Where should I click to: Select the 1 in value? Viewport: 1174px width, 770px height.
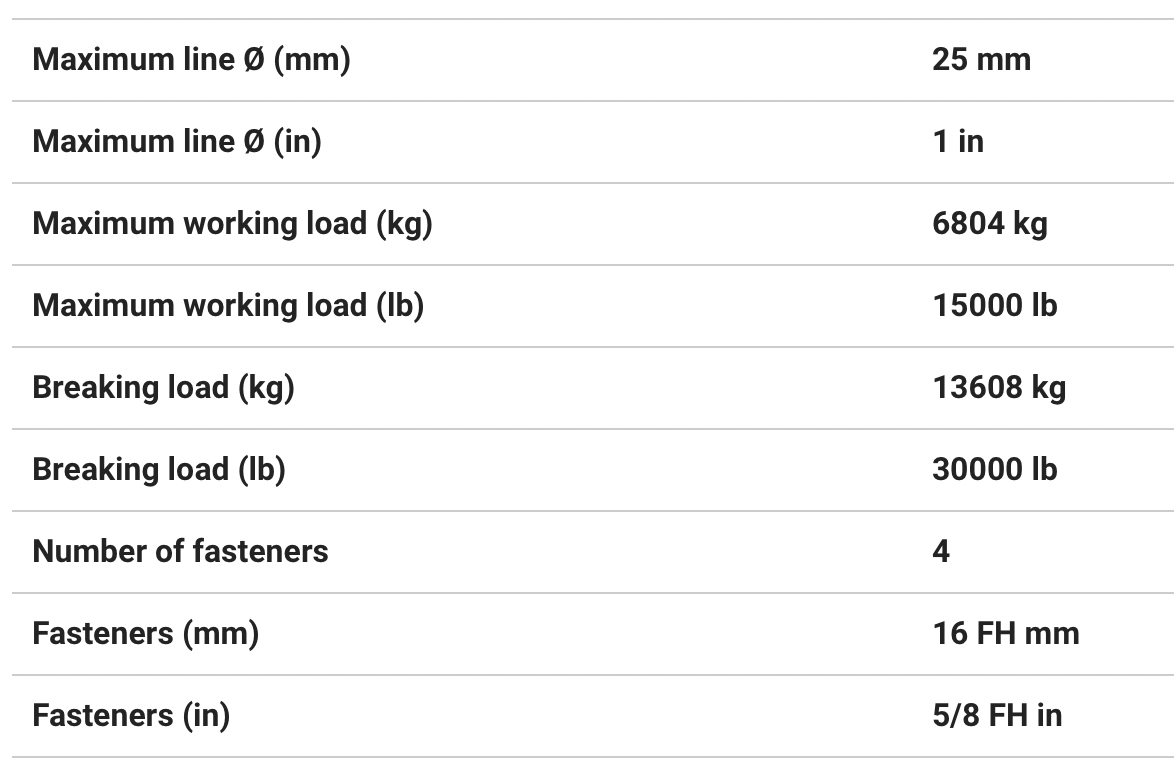(957, 142)
